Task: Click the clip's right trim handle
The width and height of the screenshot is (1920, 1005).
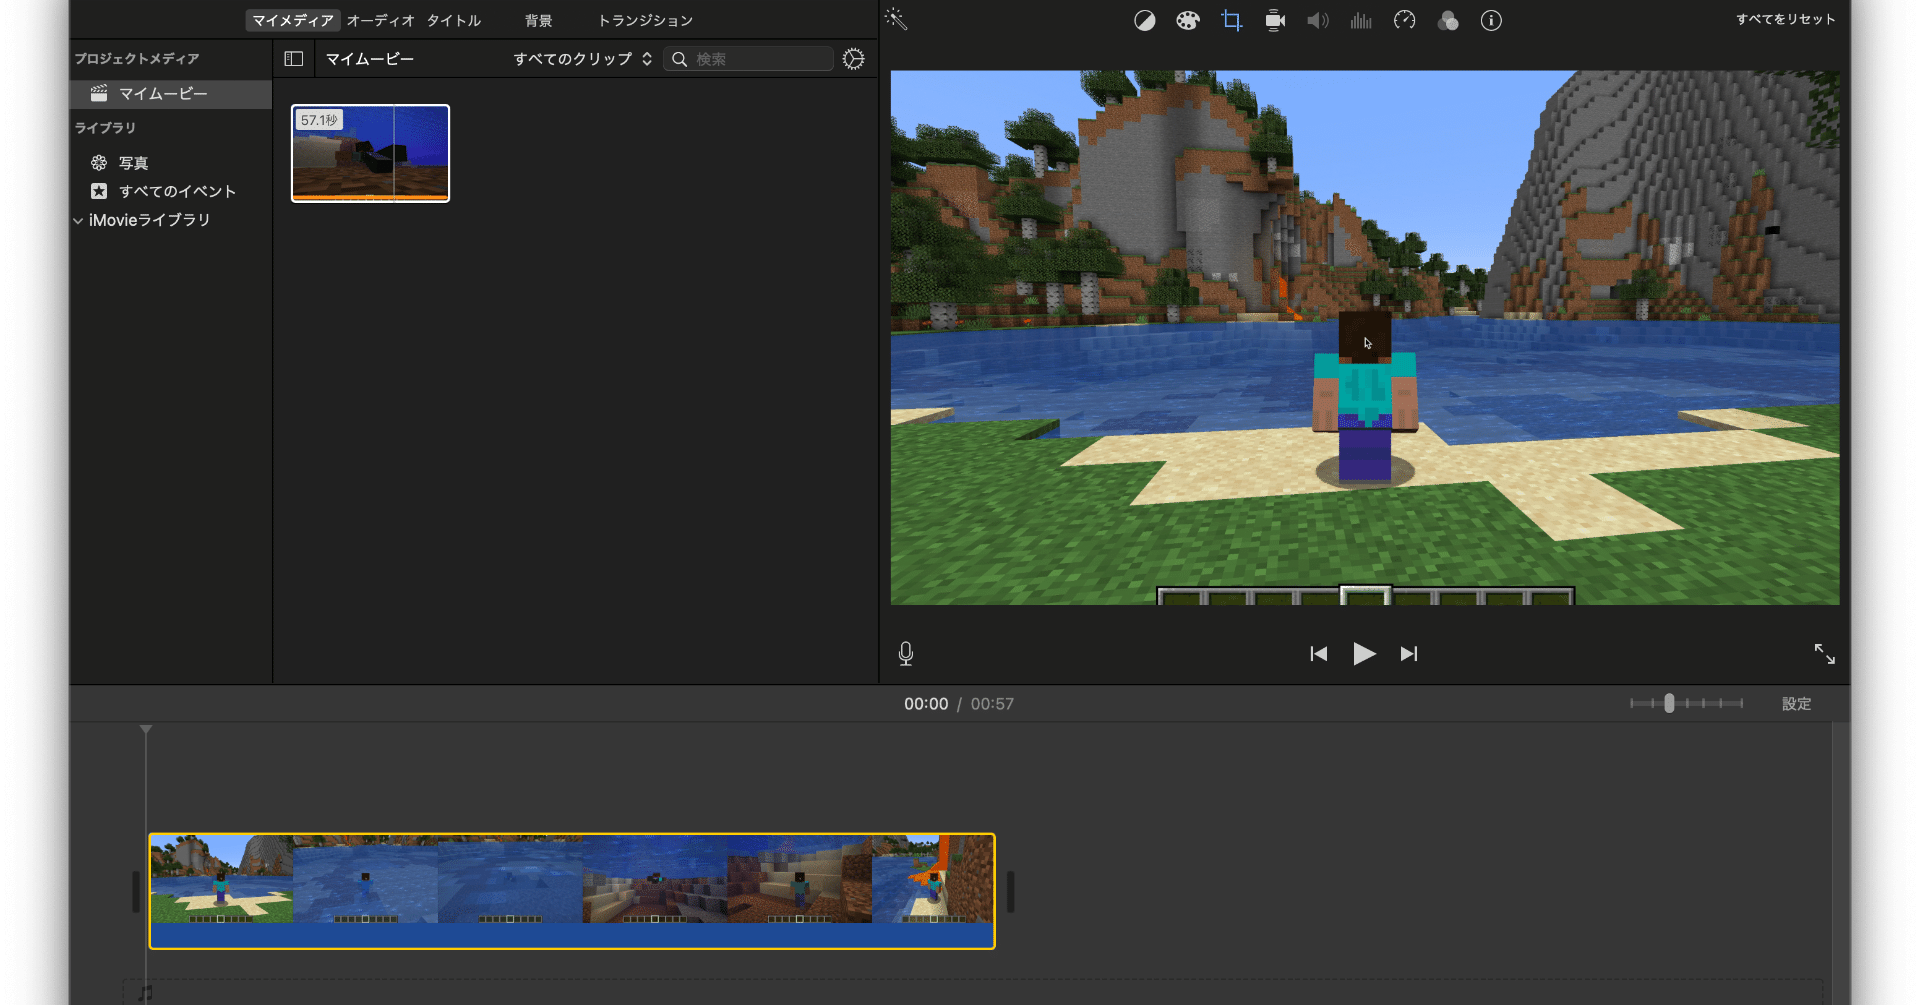Action: [x=1011, y=891]
